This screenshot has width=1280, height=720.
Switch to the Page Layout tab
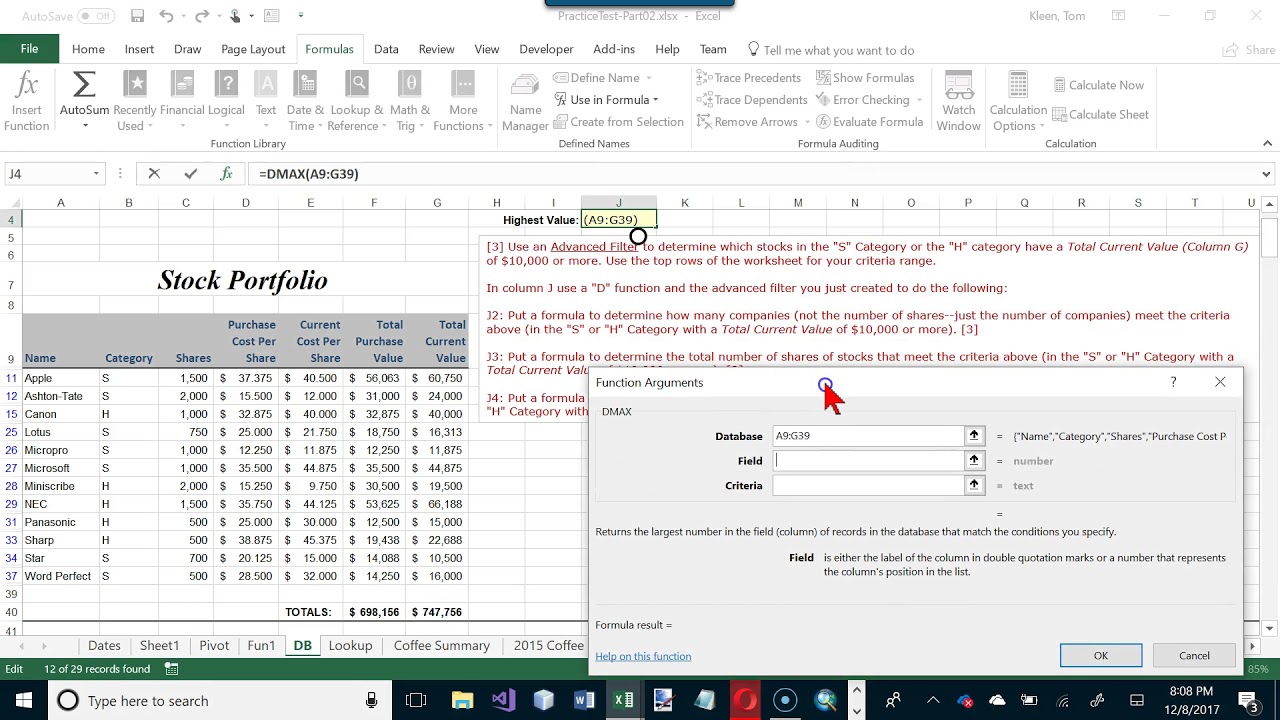coord(253,49)
